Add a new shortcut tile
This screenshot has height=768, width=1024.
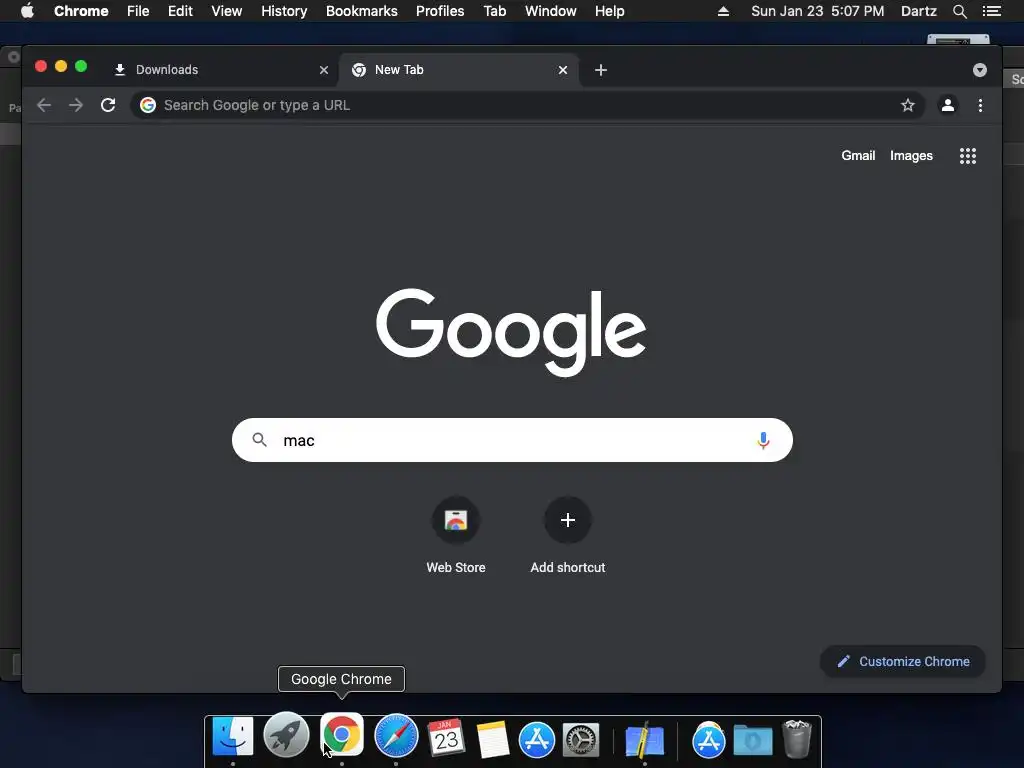click(568, 536)
